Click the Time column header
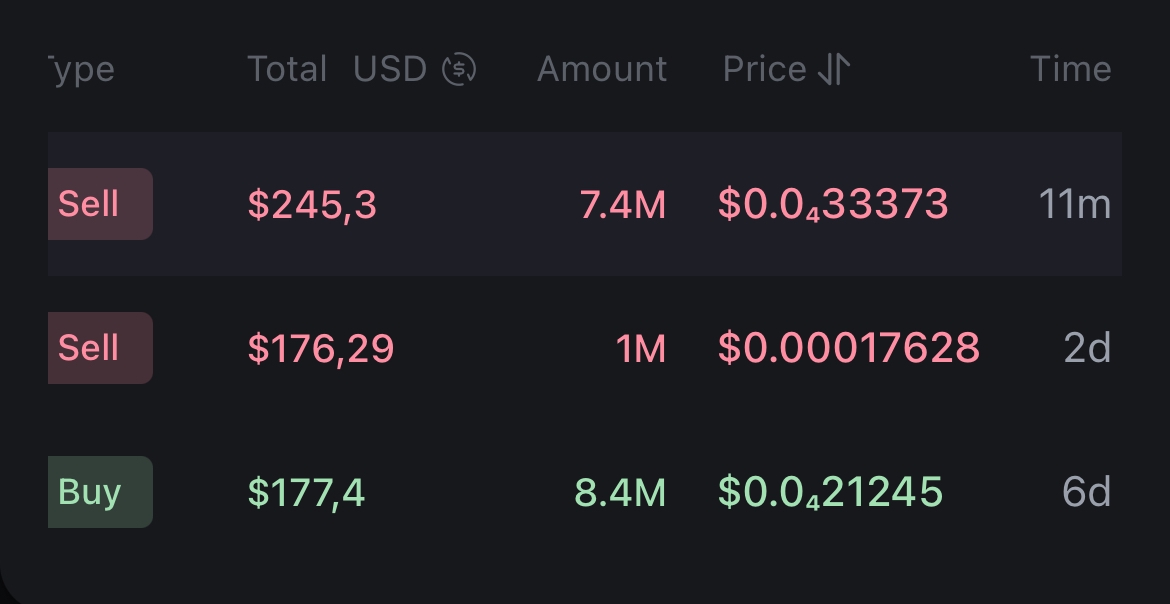 (1070, 69)
